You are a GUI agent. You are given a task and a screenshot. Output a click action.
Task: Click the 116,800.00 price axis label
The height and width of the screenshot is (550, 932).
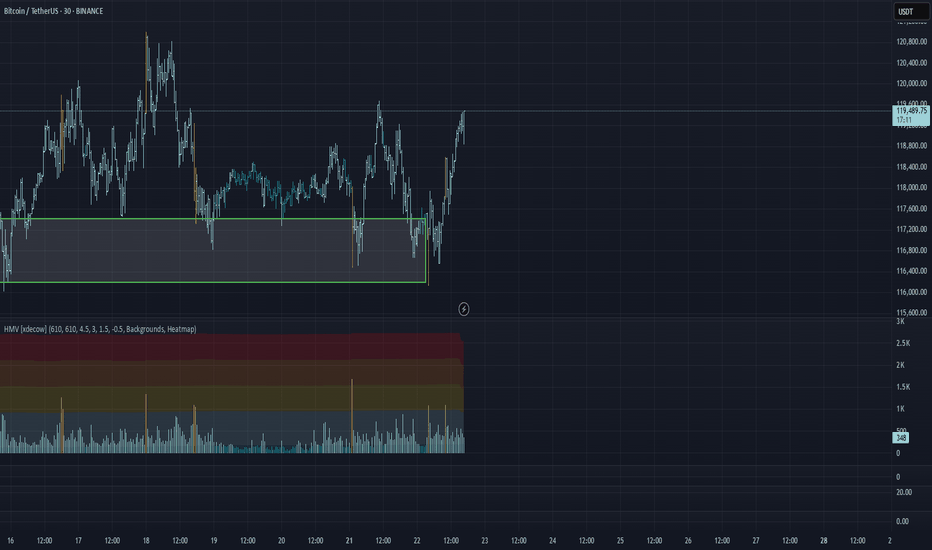[912, 250]
